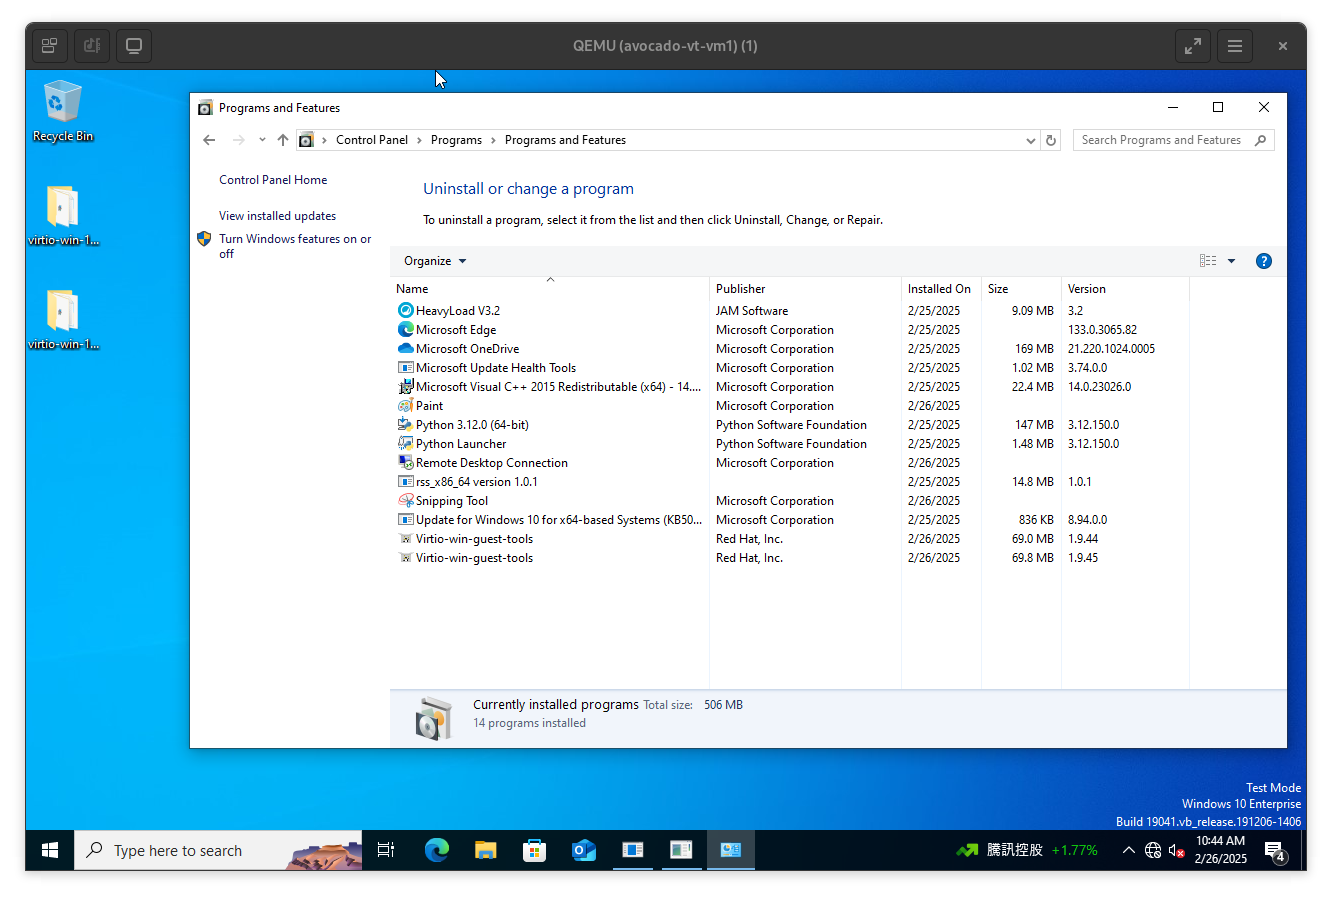Select the Snipping Tool icon
The height and width of the screenshot is (899, 1332).
click(x=405, y=500)
